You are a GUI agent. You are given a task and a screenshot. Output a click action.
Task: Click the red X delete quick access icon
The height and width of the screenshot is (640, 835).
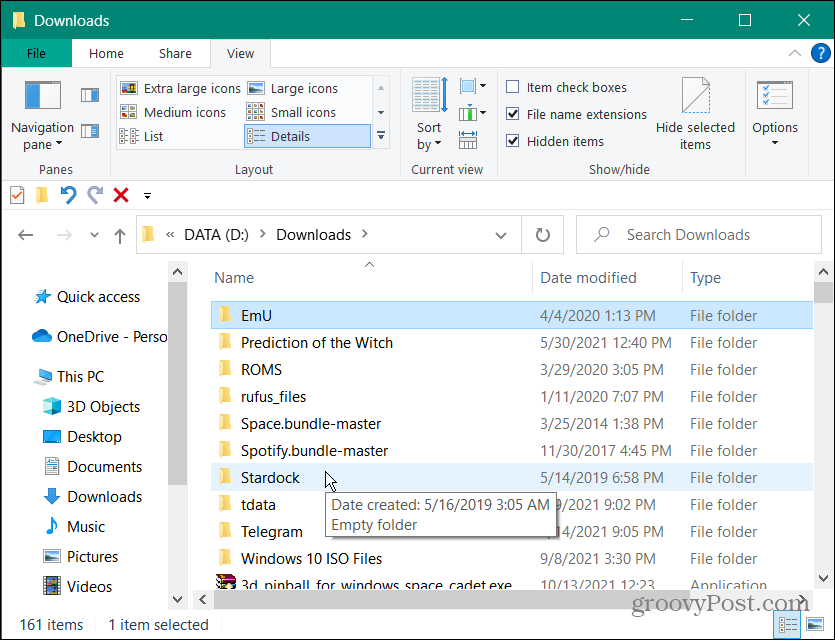coord(121,196)
